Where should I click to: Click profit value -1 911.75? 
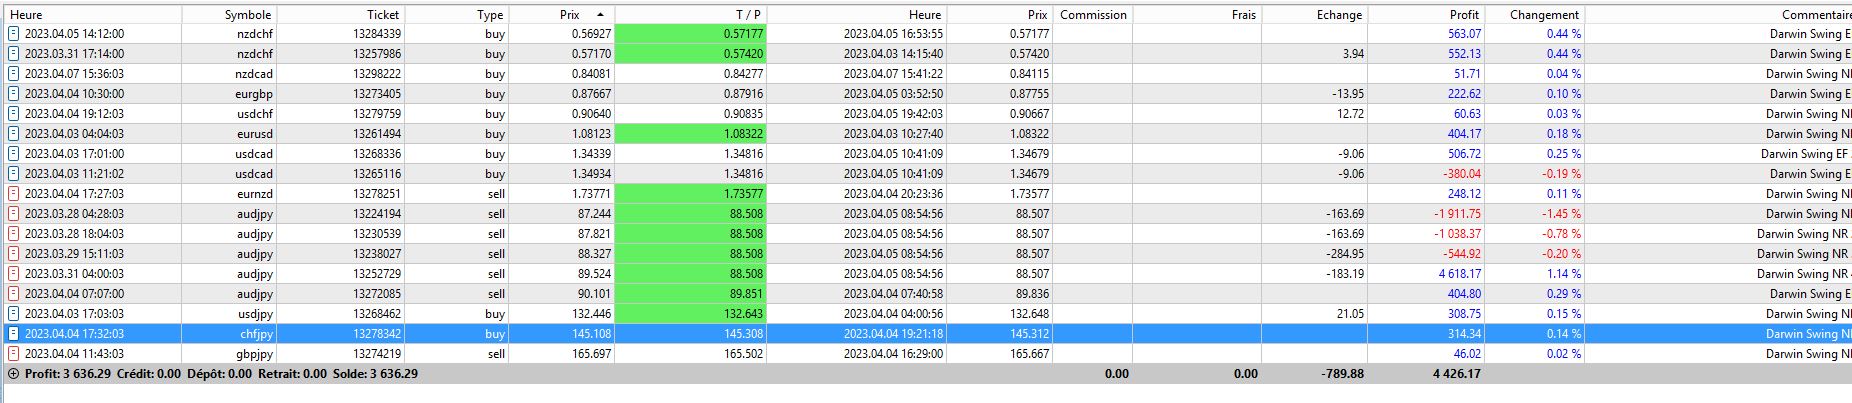tap(1457, 214)
